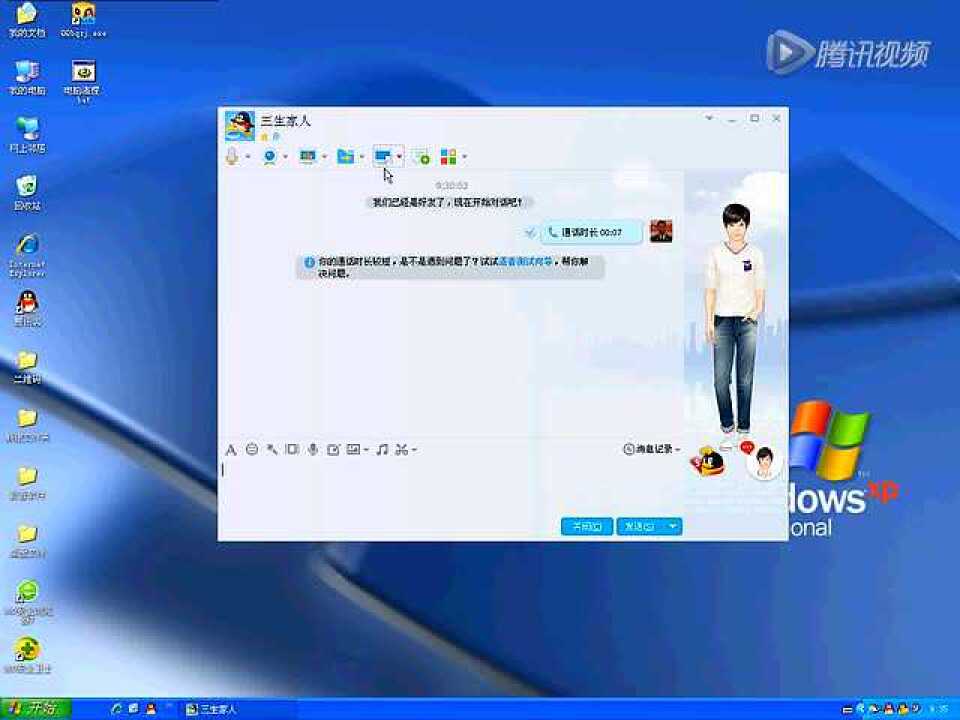Click round face avatar thumbnail bottom right
Image resolution: width=960 pixels, height=720 pixels.
tap(764, 463)
